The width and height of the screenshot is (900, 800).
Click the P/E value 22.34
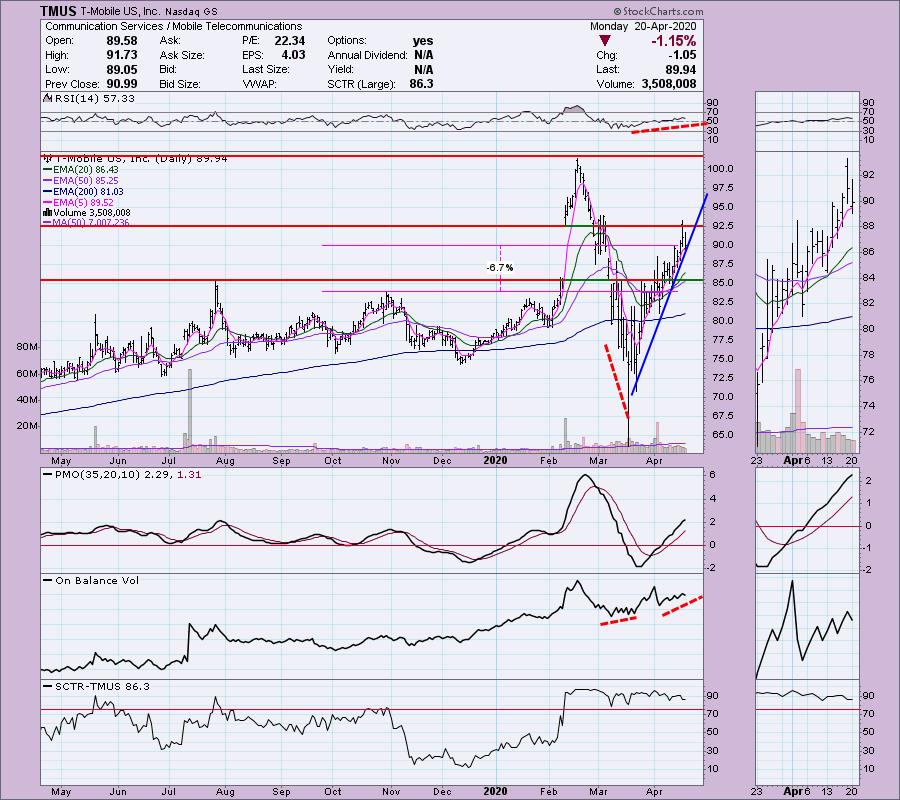[x=290, y=41]
